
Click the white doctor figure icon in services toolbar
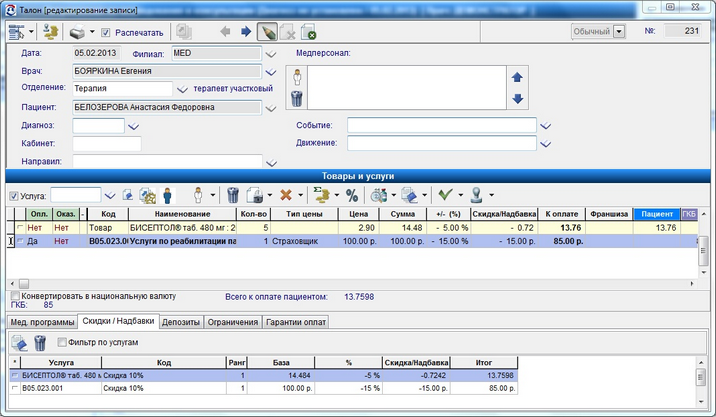tap(198, 195)
